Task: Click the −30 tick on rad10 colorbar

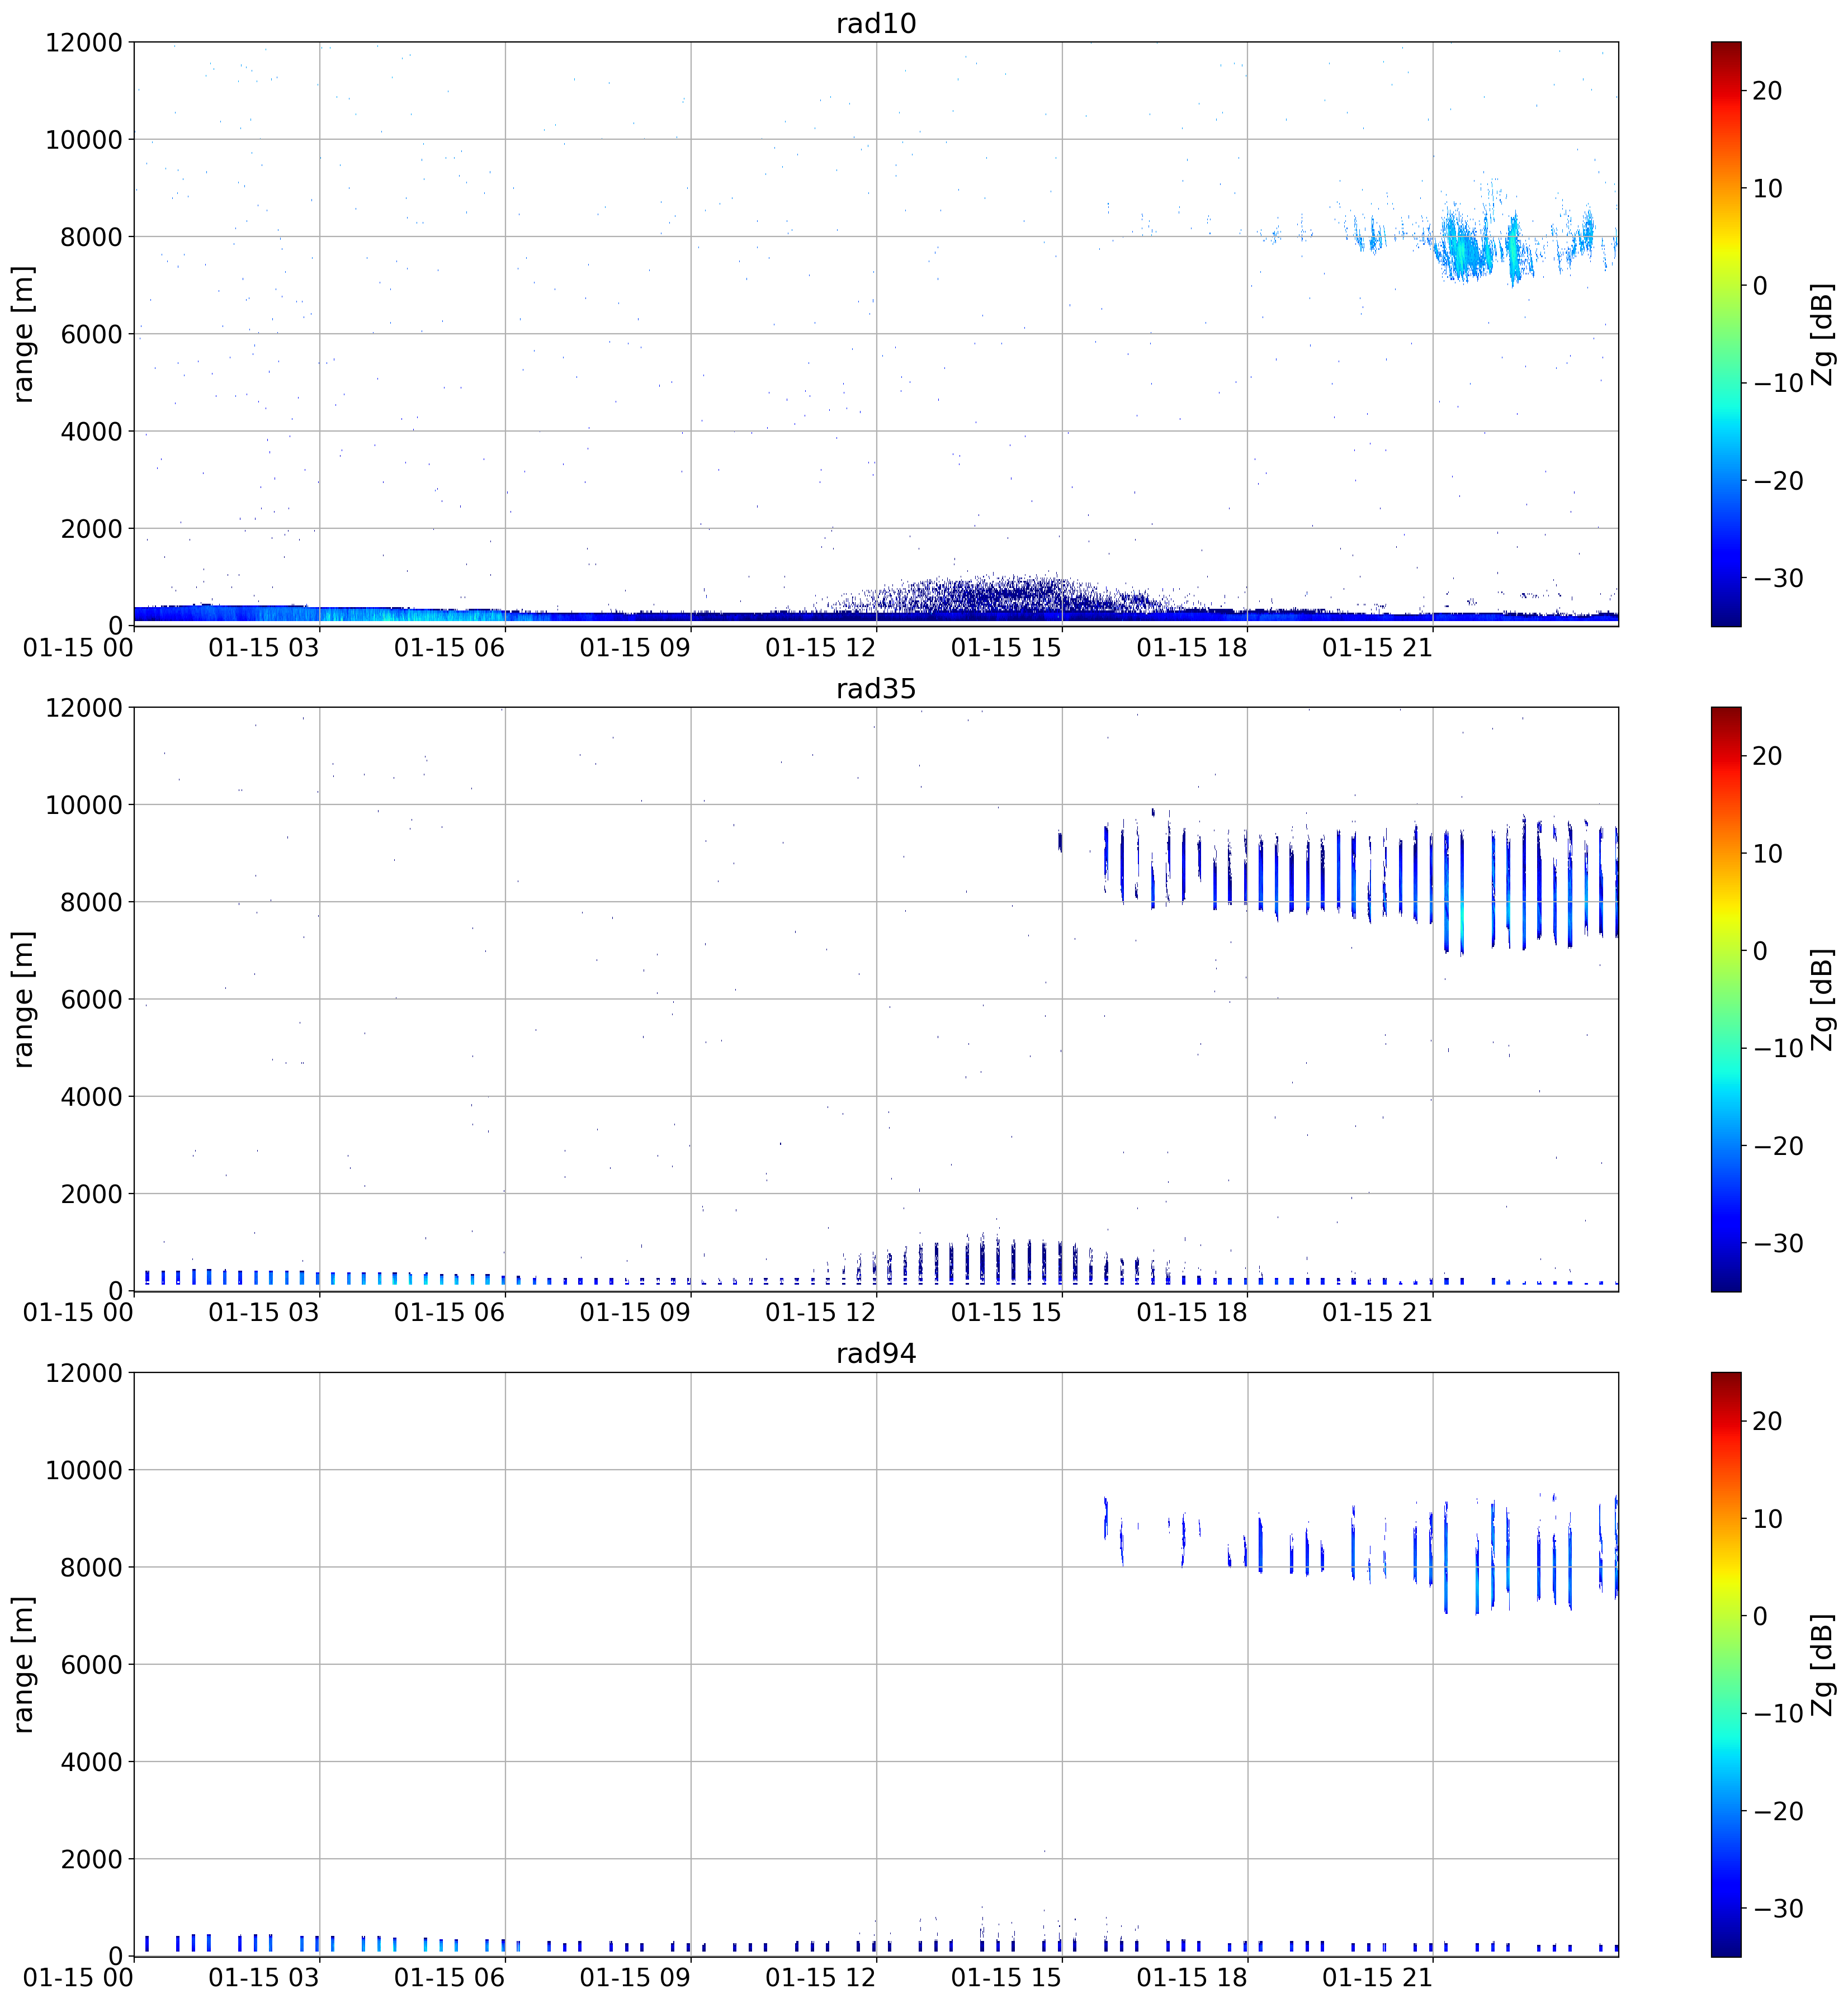Action: coord(1779,578)
